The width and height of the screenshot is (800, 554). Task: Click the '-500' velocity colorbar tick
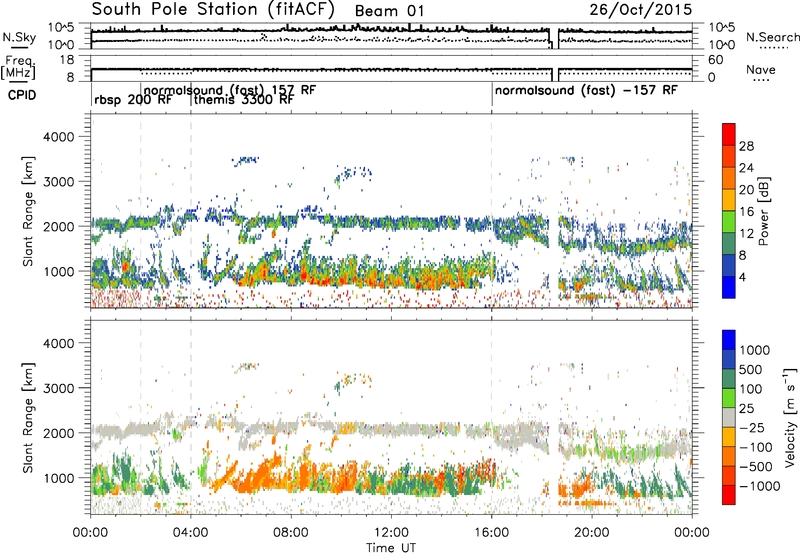756,466
